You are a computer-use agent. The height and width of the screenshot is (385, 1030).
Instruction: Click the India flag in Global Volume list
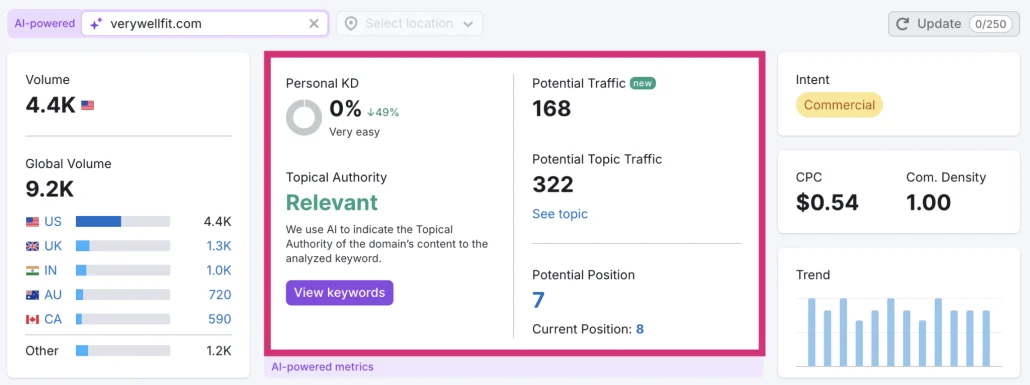coord(32,271)
